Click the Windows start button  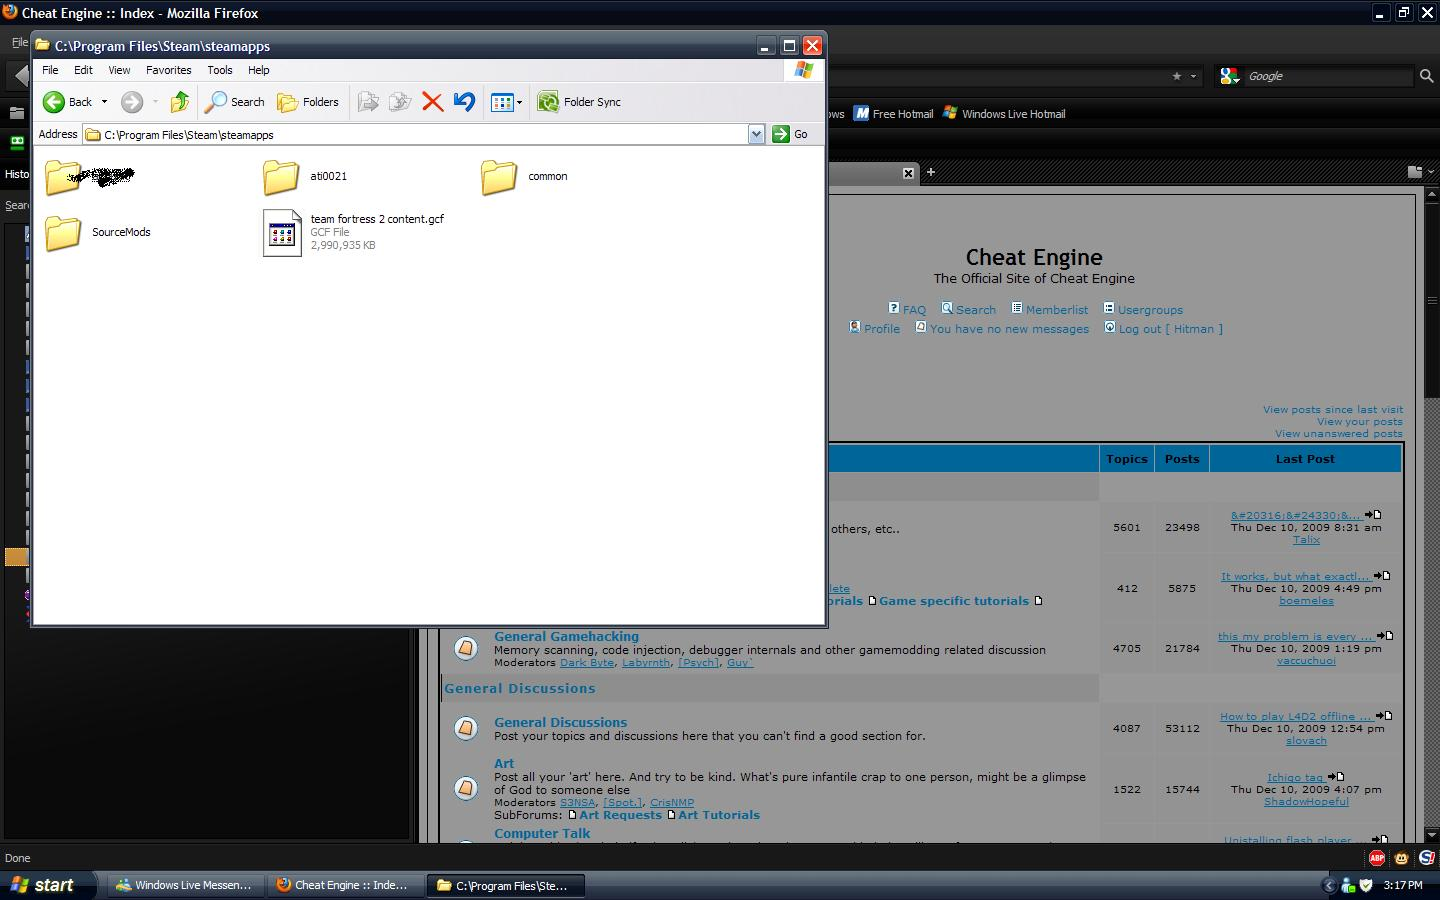point(48,885)
